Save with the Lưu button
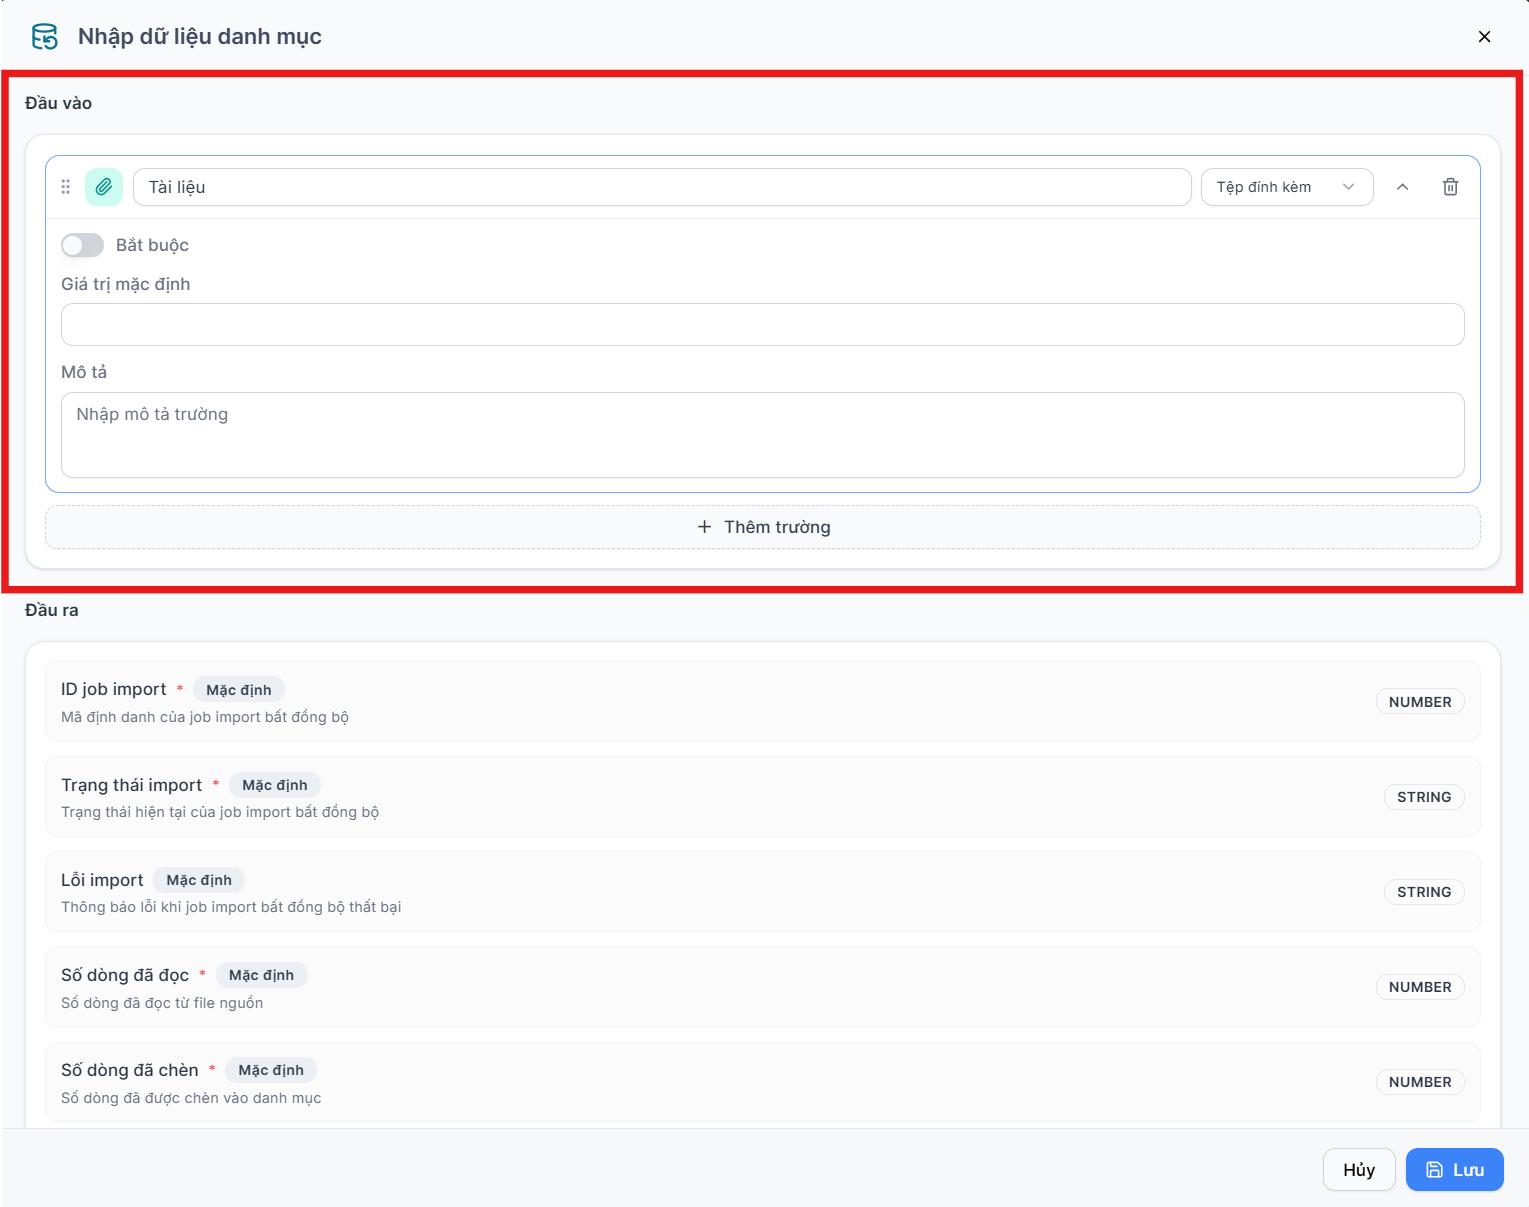Image resolution: width=1529 pixels, height=1207 pixels. (1454, 1170)
